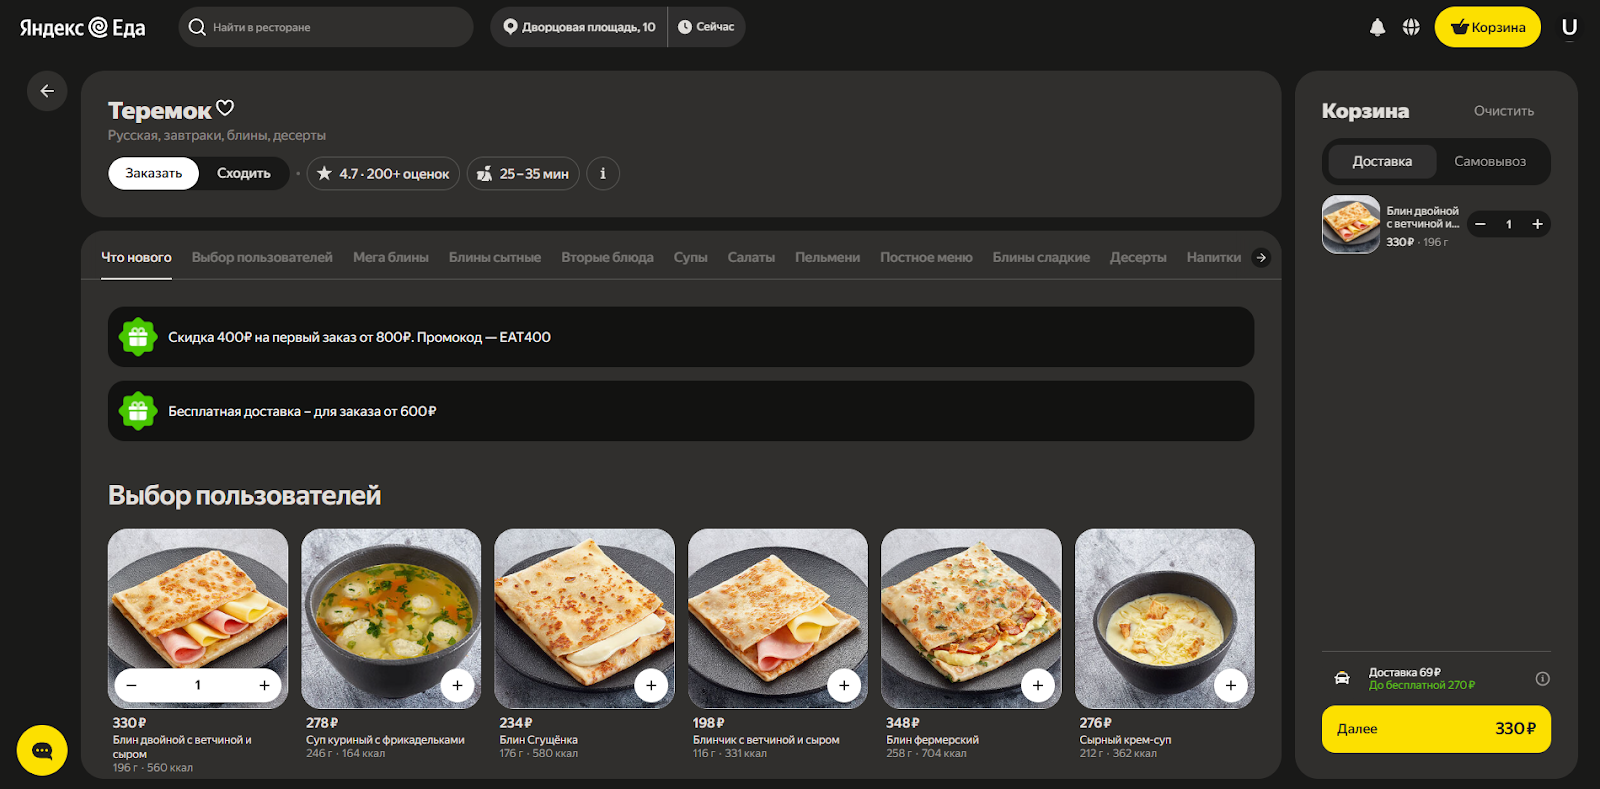This screenshot has height=789, width=1600.
Task: Add Суп куриный с фрикадельками with plus
Action: [457, 685]
